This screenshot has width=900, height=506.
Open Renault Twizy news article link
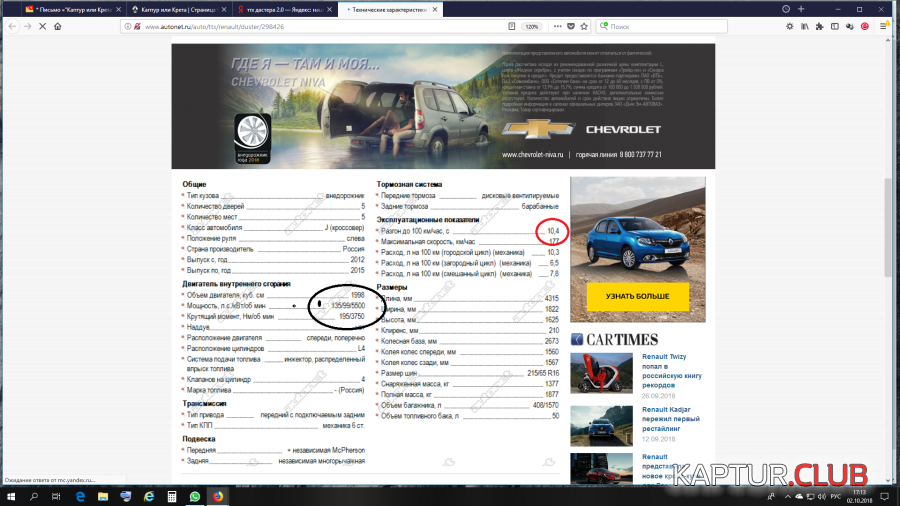click(672, 371)
